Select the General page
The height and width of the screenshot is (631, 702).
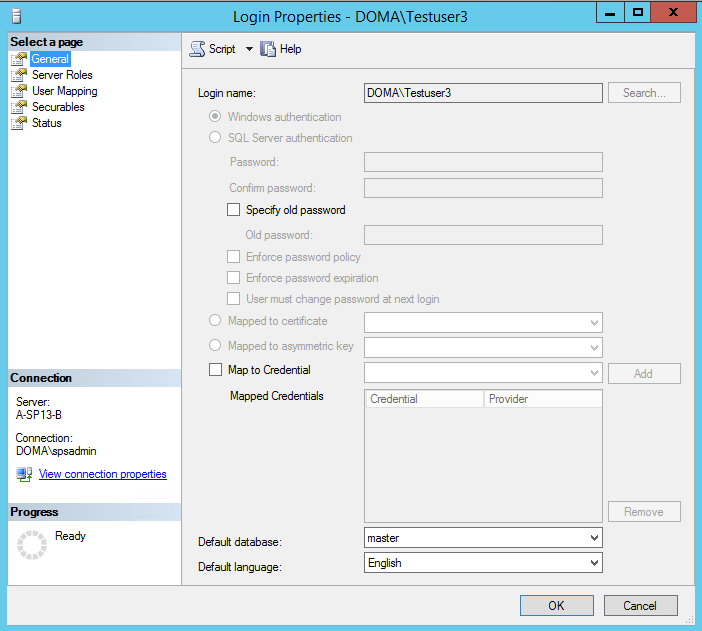click(50, 59)
